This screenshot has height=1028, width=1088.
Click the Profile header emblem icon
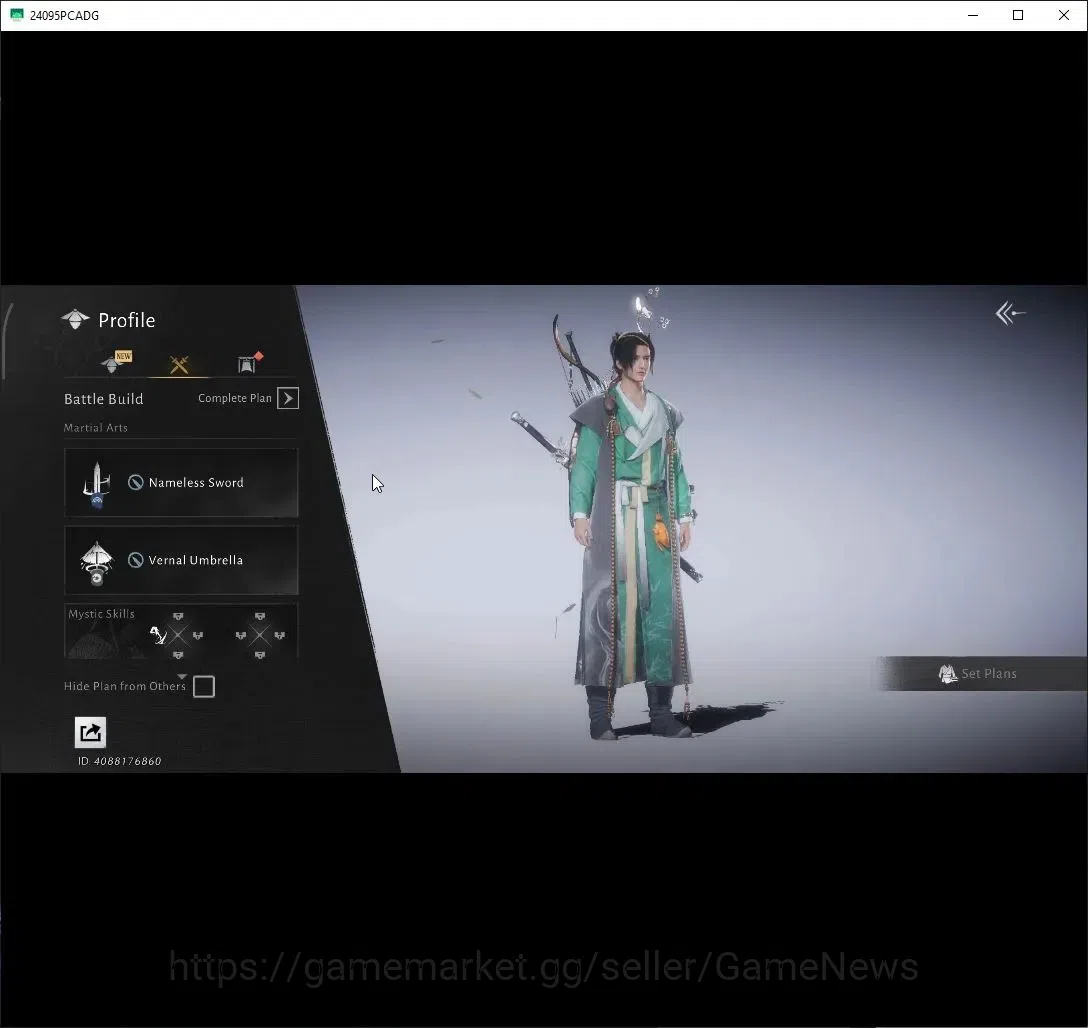coord(75,319)
